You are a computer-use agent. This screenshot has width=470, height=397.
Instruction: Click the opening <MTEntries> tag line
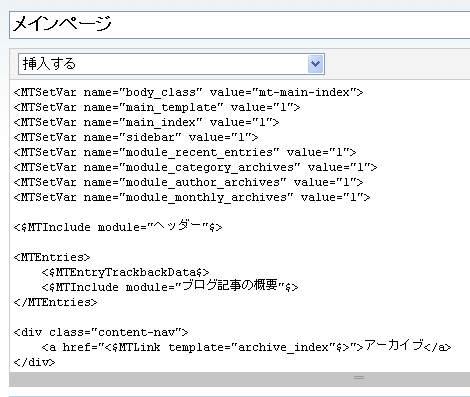click(x=52, y=257)
